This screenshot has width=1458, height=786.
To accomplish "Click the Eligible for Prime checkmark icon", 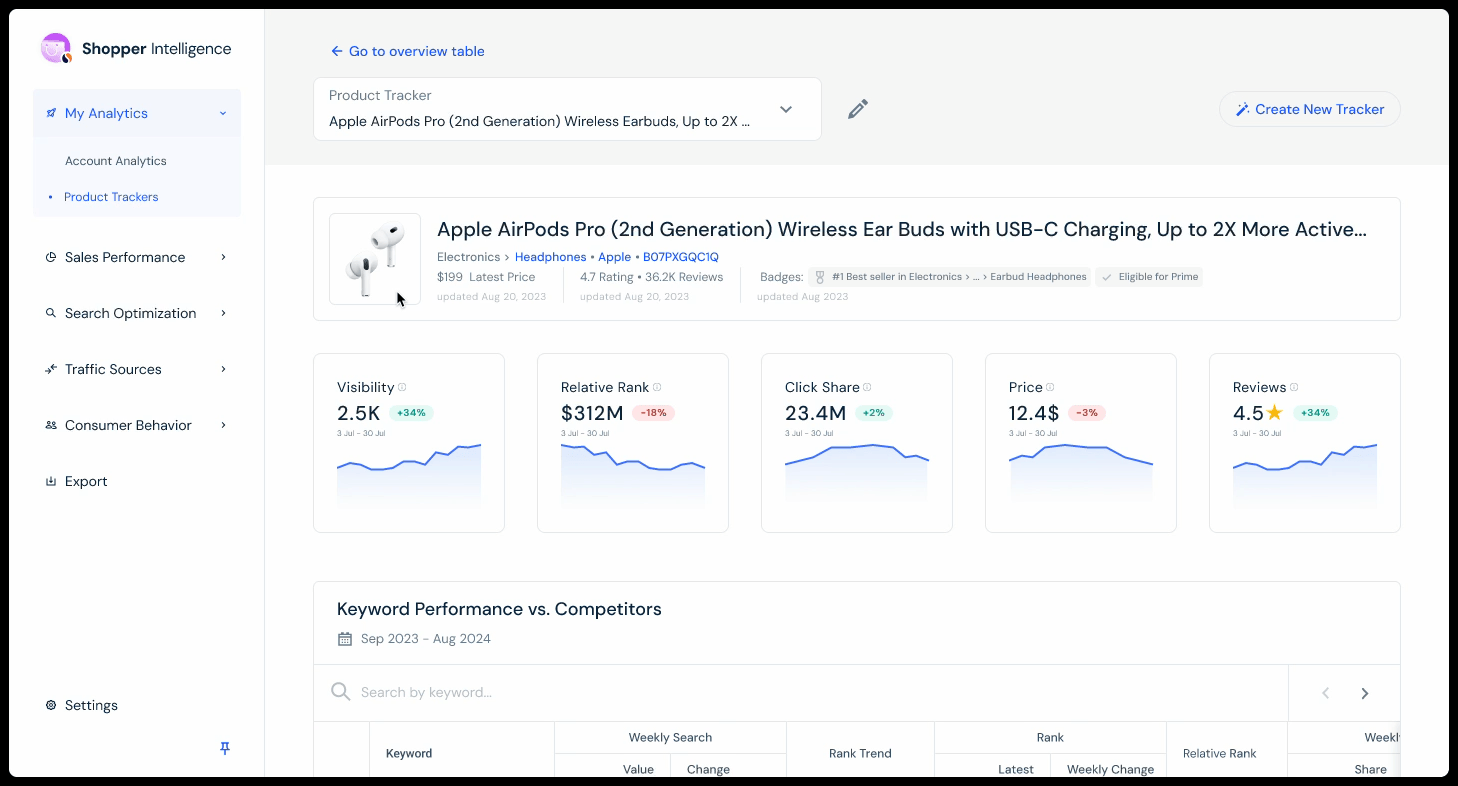I will [x=1106, y=277].
